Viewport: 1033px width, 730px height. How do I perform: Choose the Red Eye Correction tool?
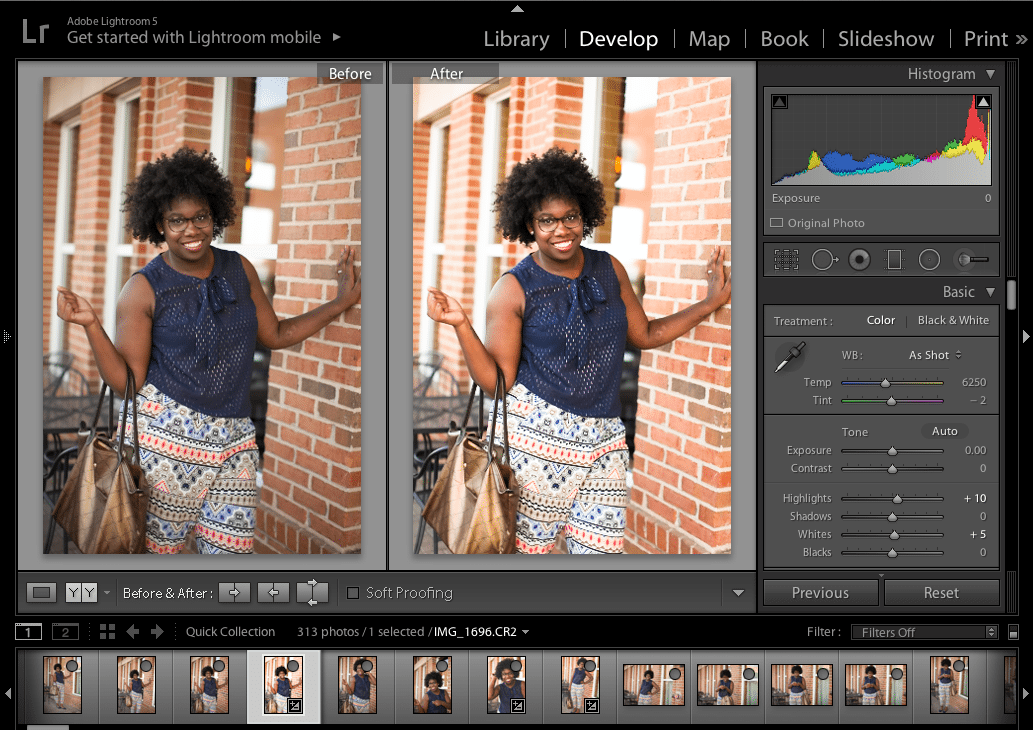coord(858,260)
